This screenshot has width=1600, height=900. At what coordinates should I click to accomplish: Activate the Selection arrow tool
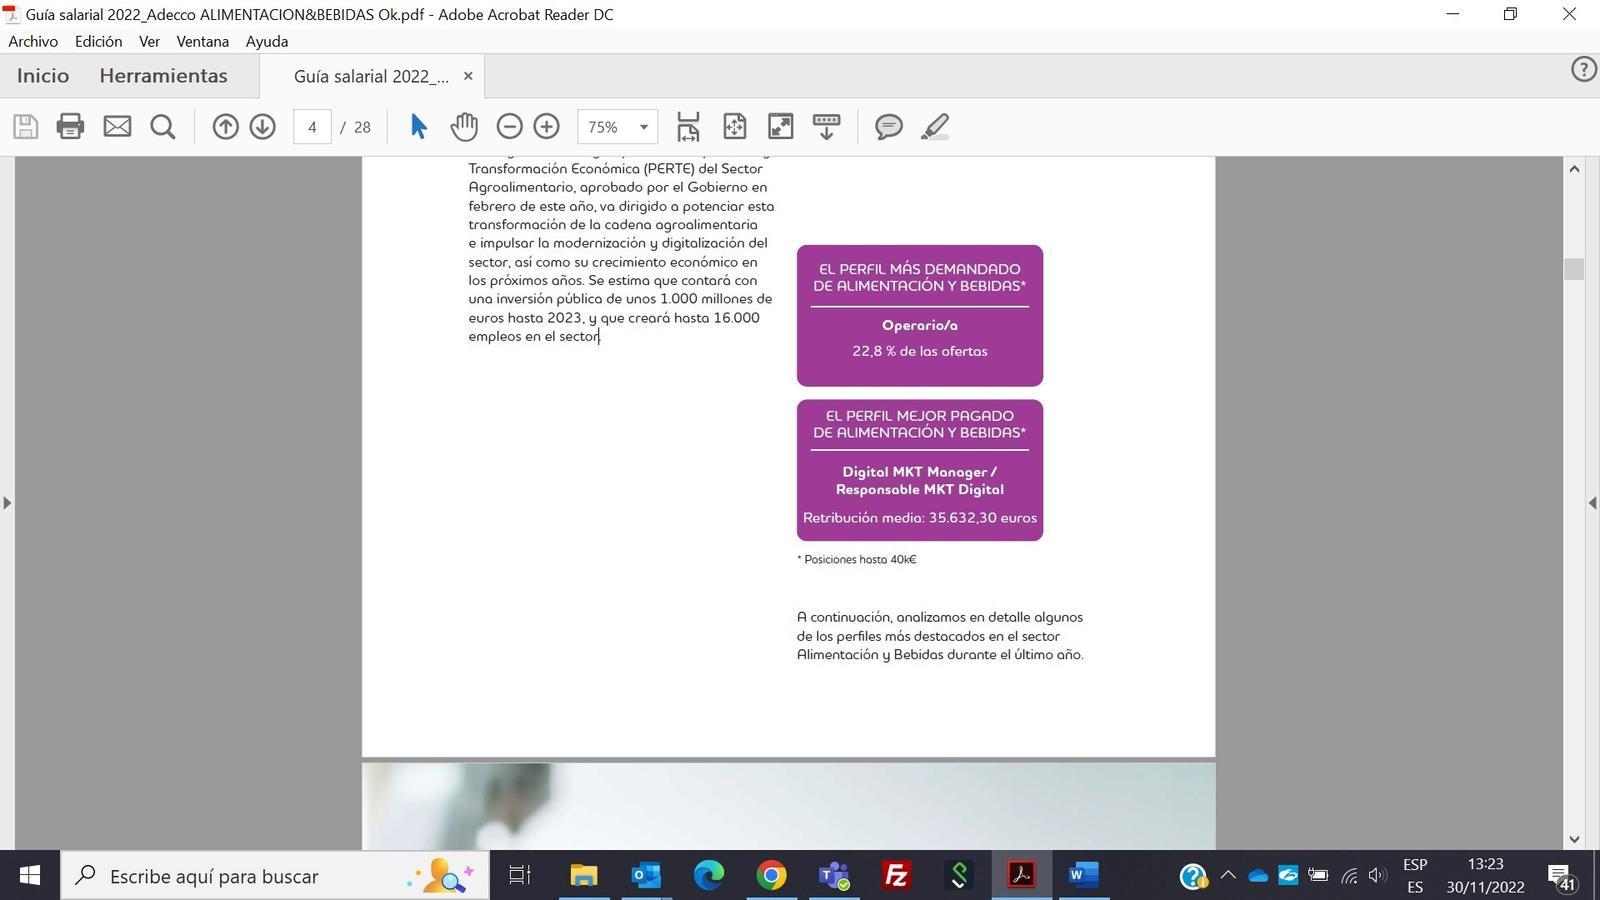click(x=418, y=127)
